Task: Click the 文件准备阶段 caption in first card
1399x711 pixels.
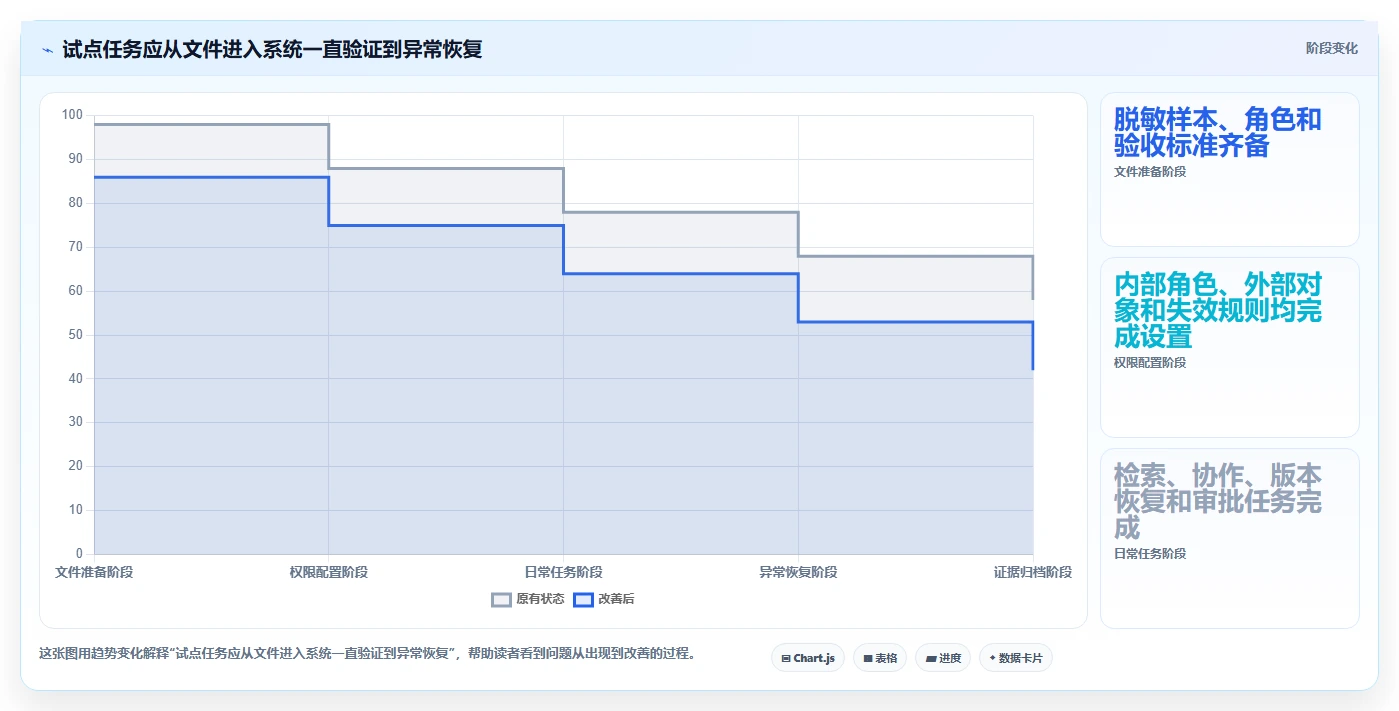Action: (x=1150, y=171)
